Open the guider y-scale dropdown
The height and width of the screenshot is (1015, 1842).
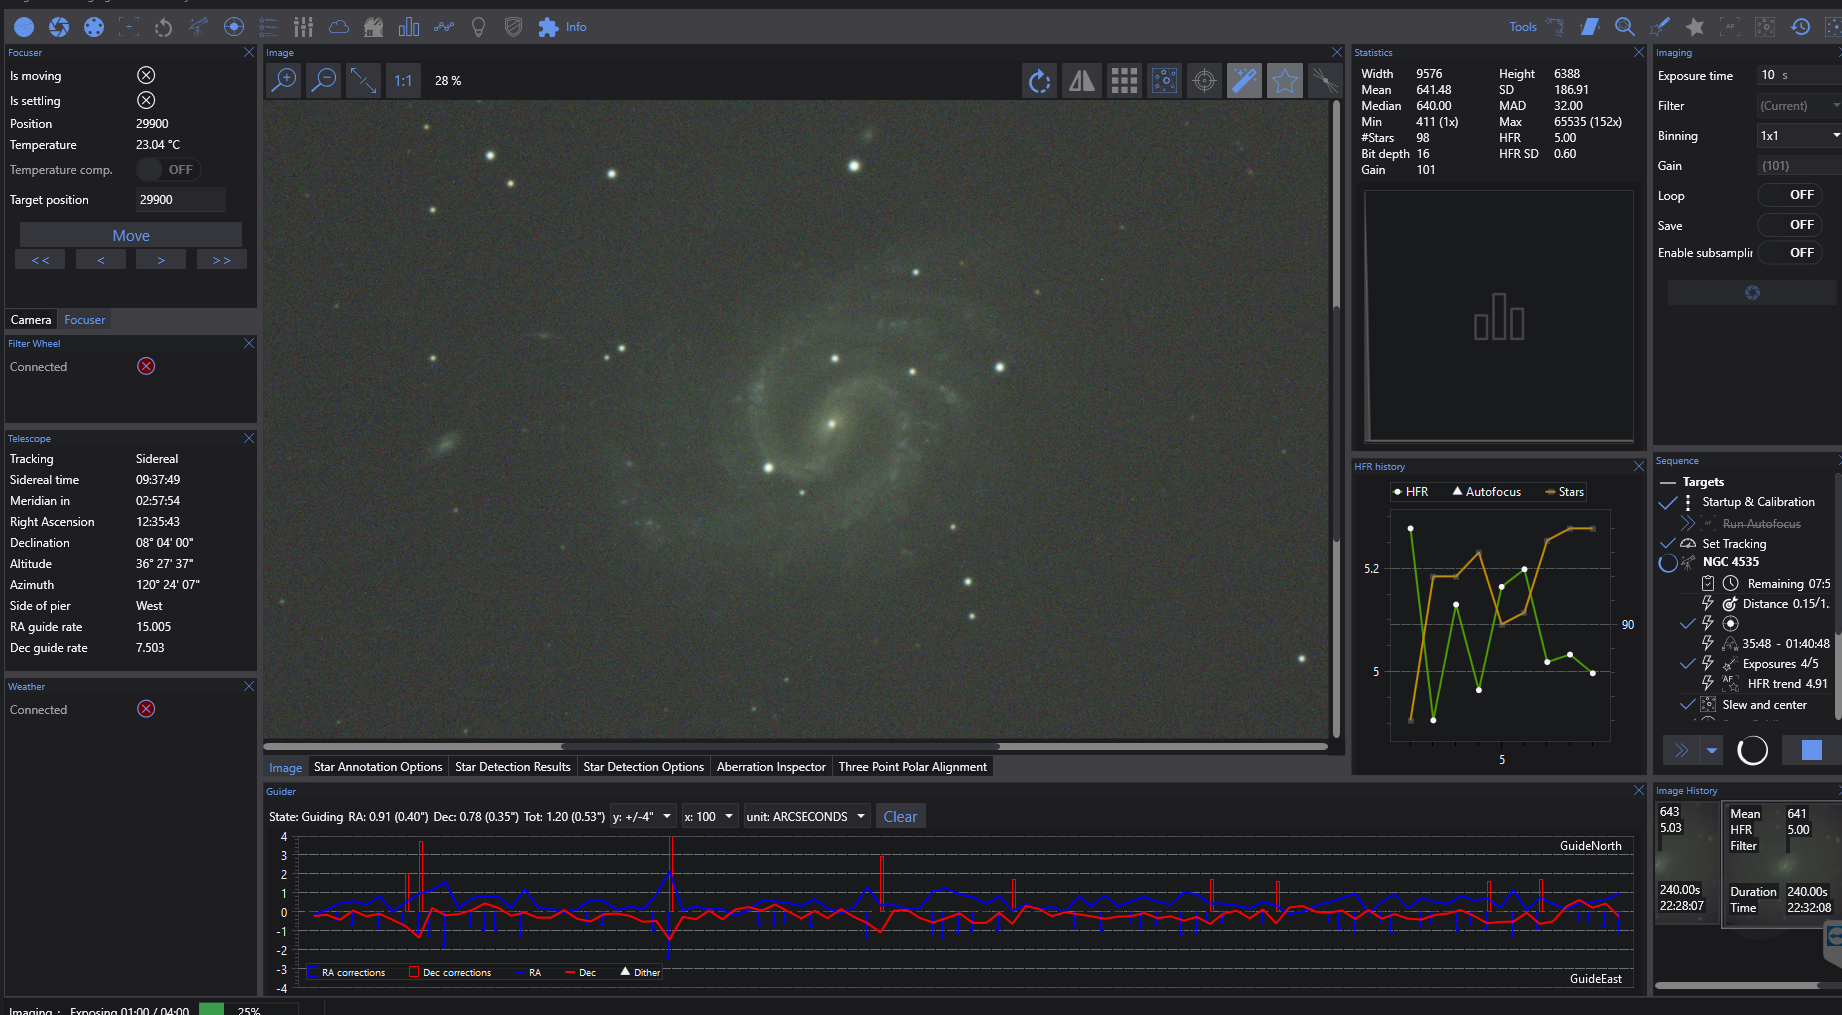(643, 817)
